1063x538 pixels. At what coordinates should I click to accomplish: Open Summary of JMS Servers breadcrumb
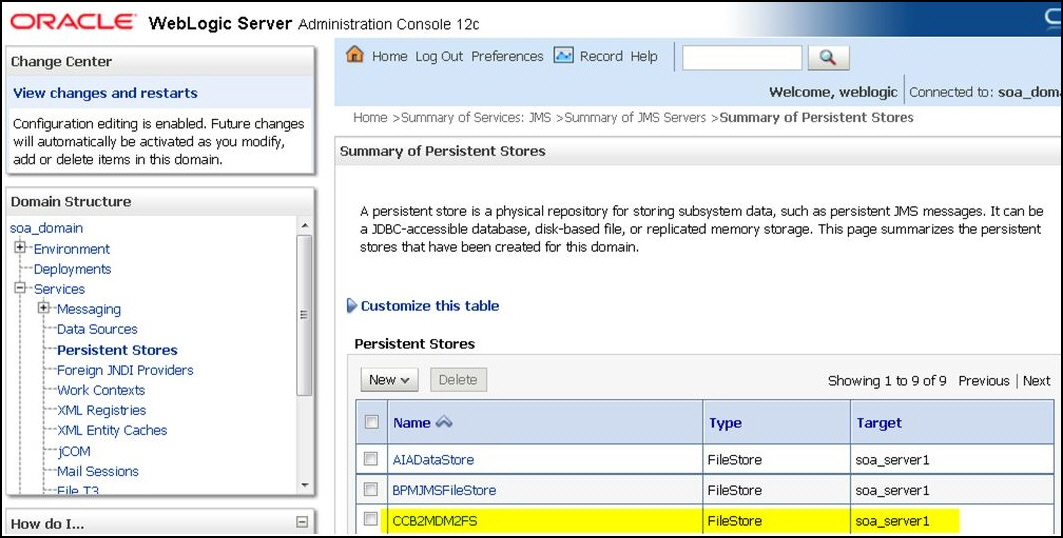coord(635,117)
